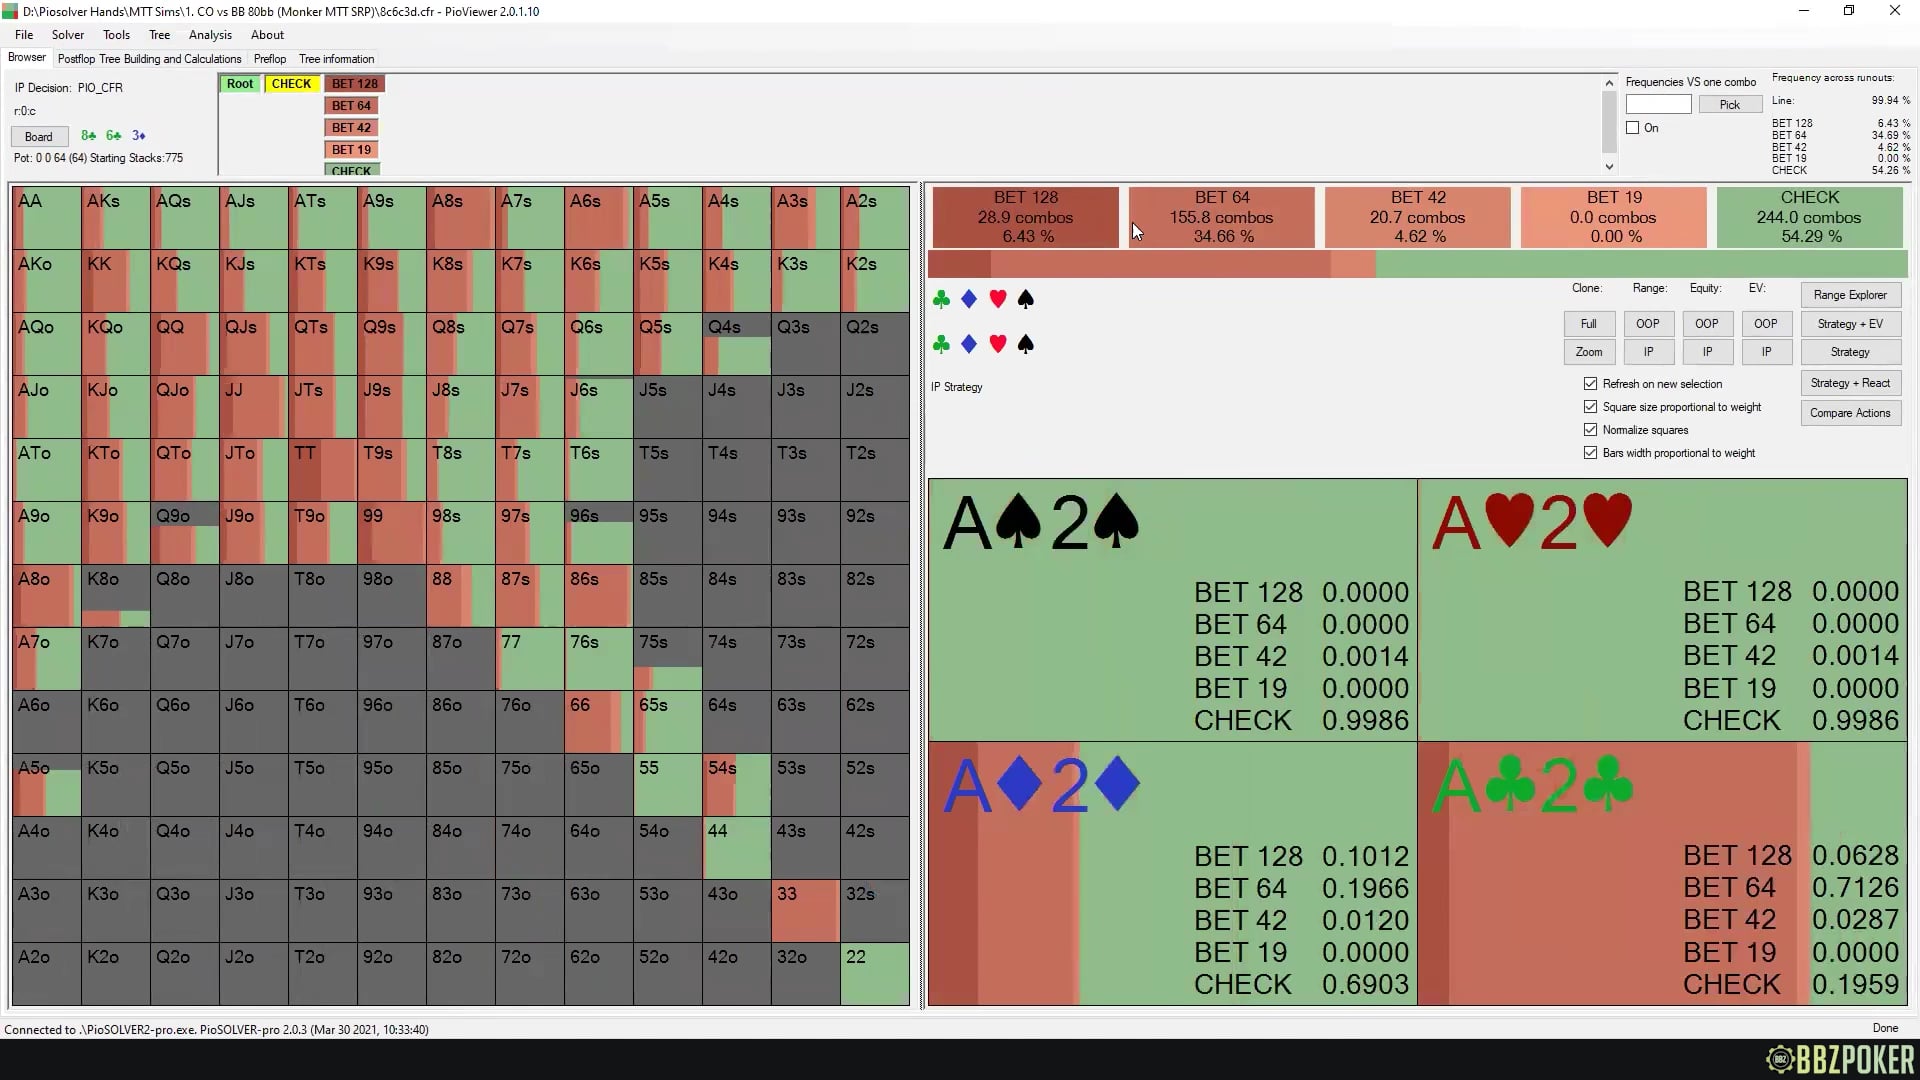Open the Solver menu
The image size is (1920, 1080).
(68, 35)
